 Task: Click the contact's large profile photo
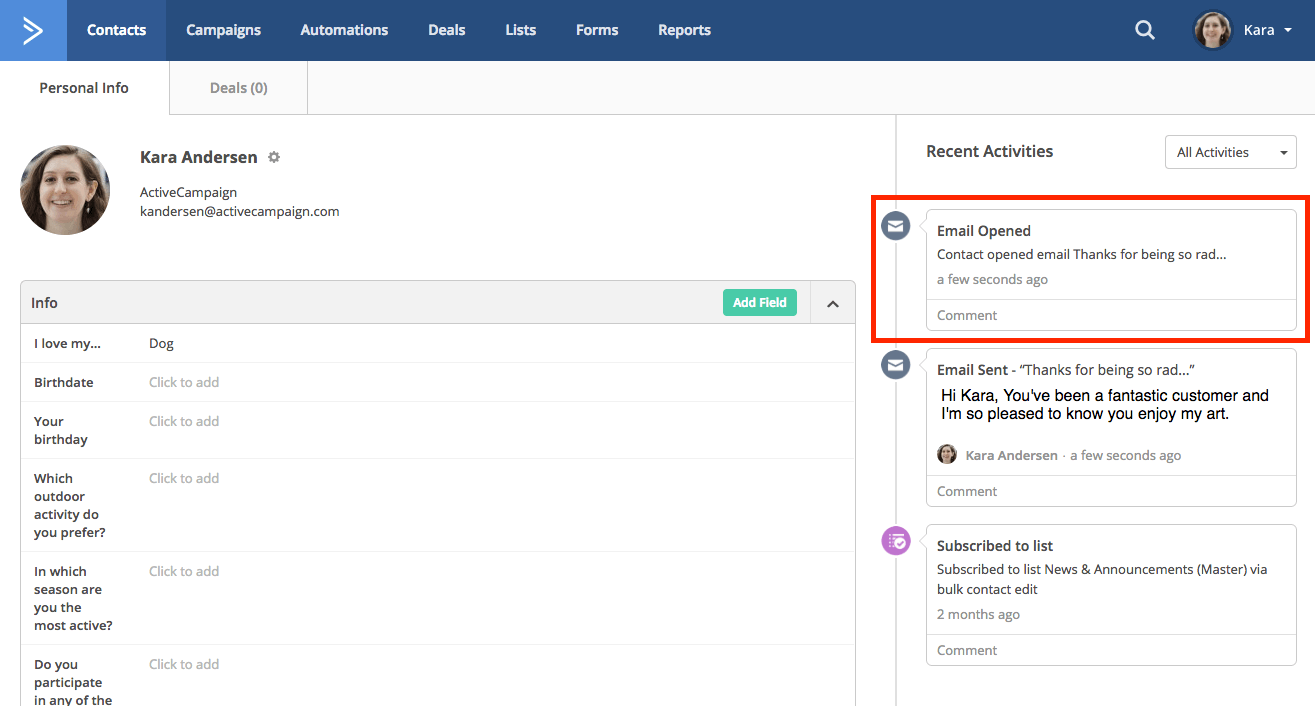(x=64, y=190)
